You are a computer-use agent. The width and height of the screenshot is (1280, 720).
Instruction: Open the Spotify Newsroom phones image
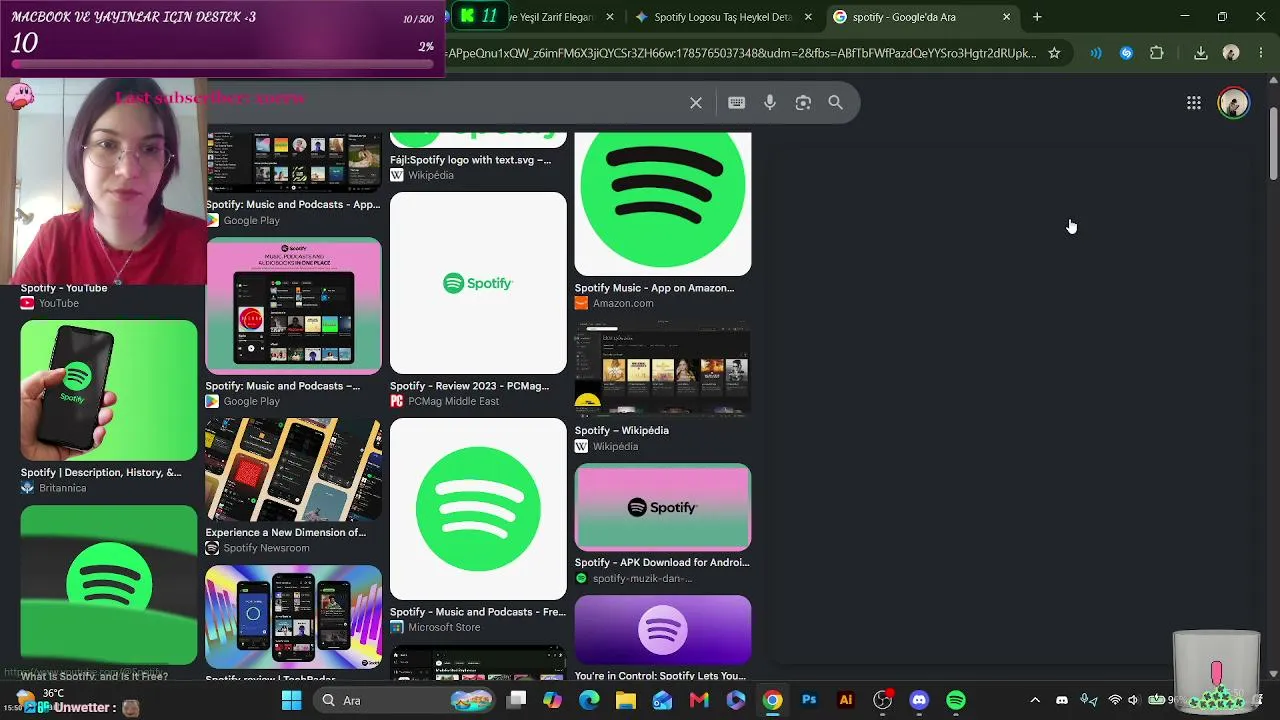point(293,470)
